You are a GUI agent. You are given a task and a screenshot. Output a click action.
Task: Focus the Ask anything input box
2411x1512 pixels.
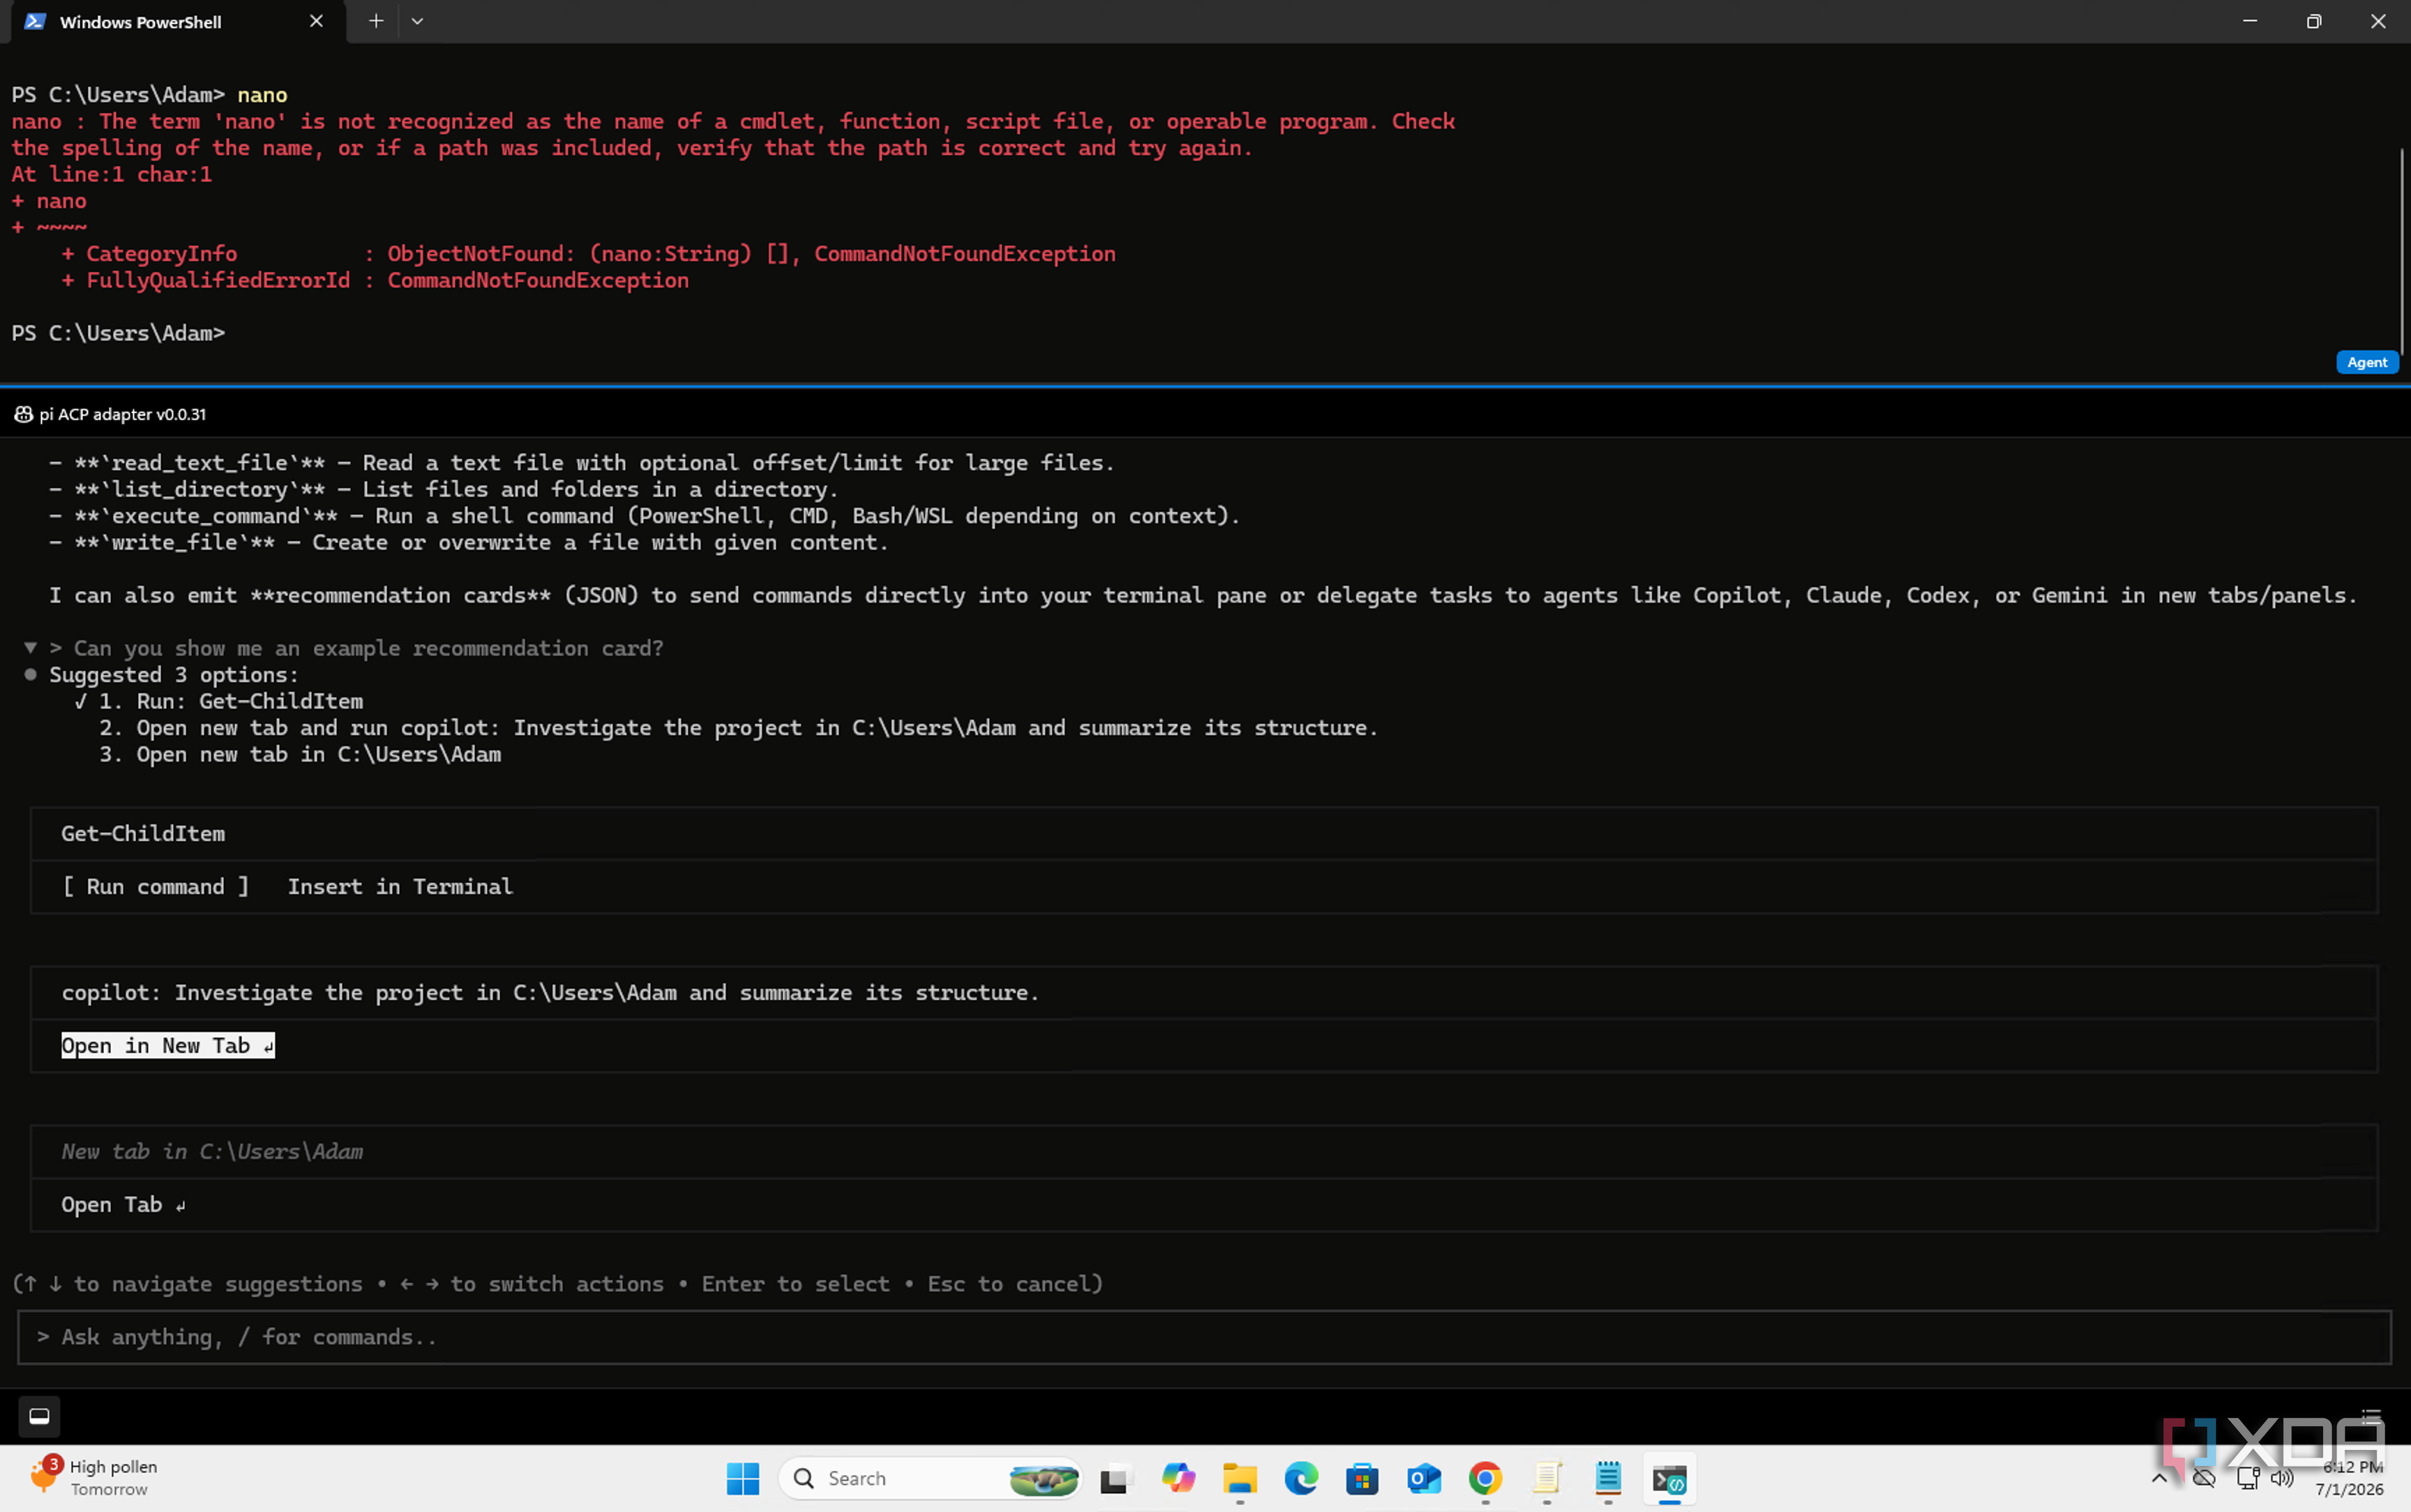click(x=1204, y=1338)
